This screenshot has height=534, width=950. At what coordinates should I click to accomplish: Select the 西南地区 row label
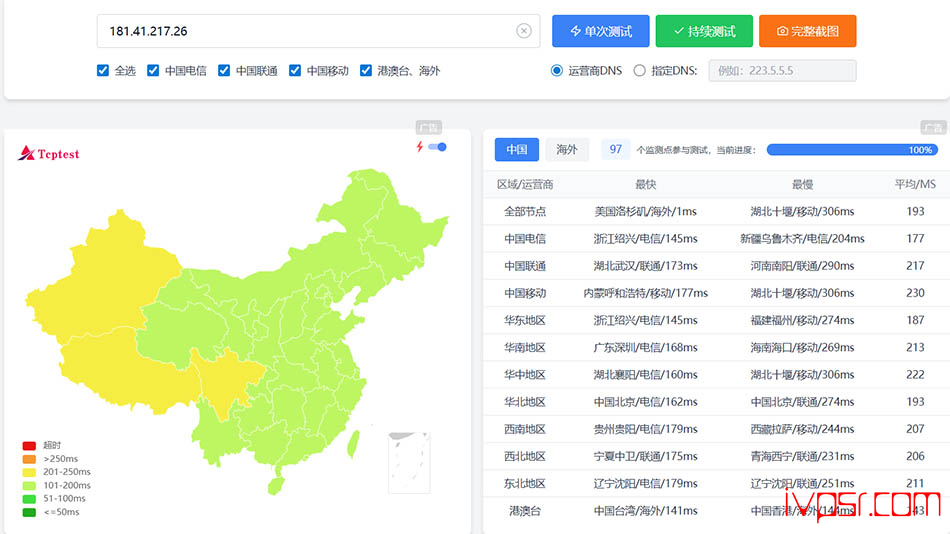click(x=525, y=429)
